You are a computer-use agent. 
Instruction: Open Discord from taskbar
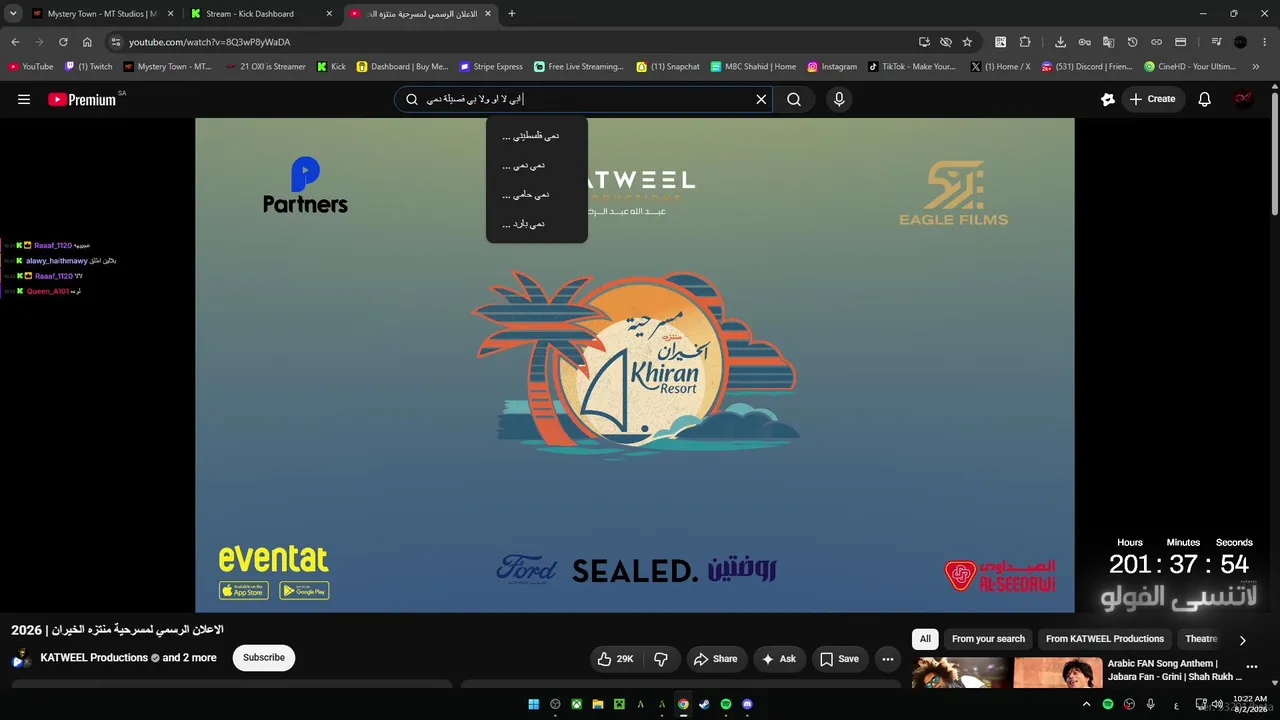pyautogui.click(x=747, y=704)
